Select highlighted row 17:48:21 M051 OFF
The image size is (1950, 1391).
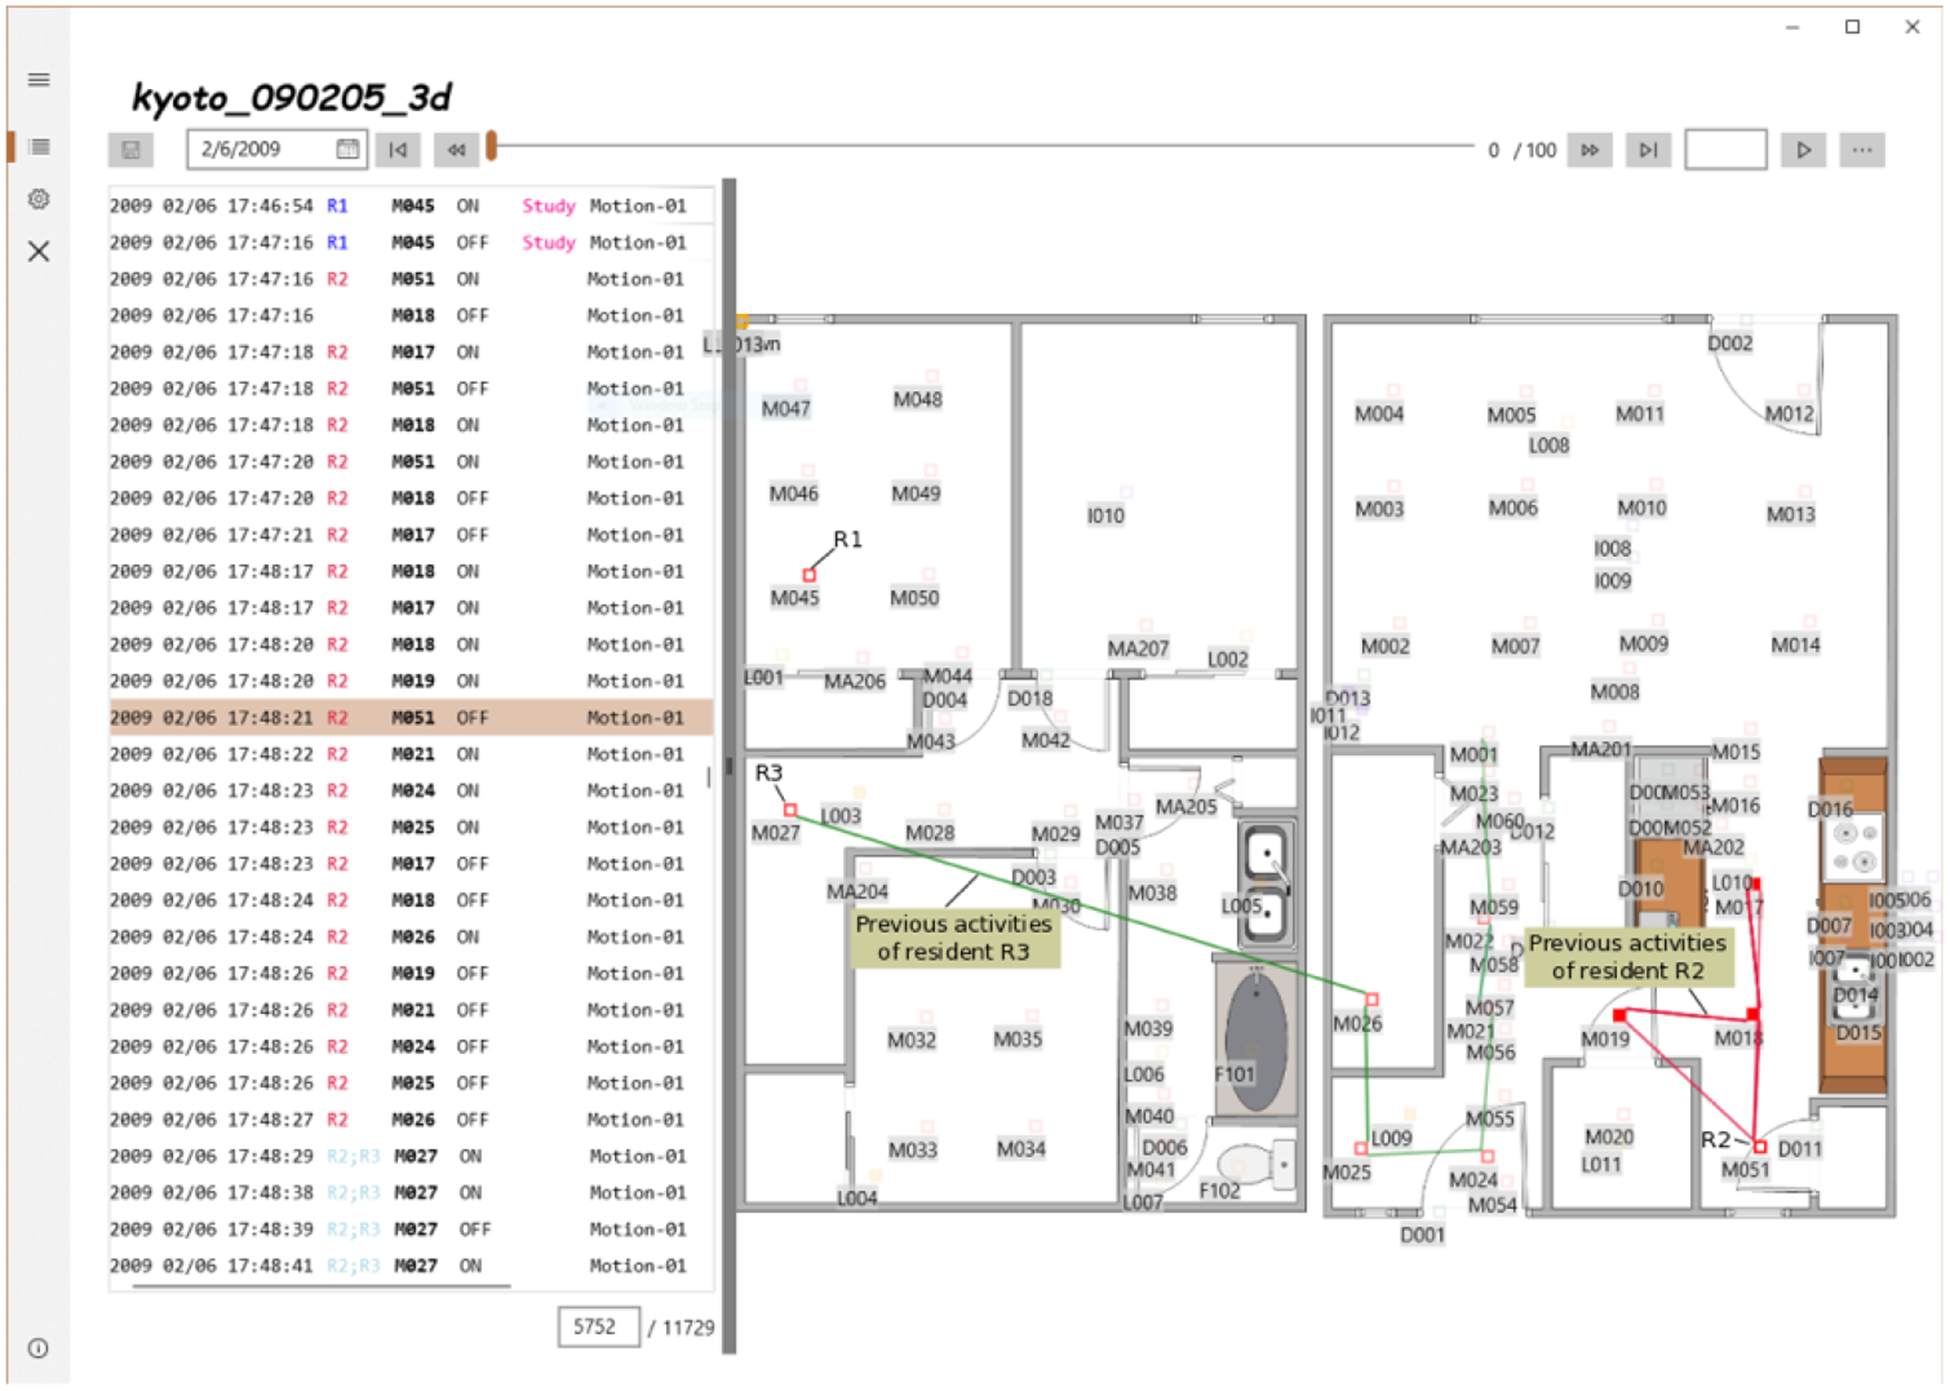pyautogui.click(x=411, y=718)
